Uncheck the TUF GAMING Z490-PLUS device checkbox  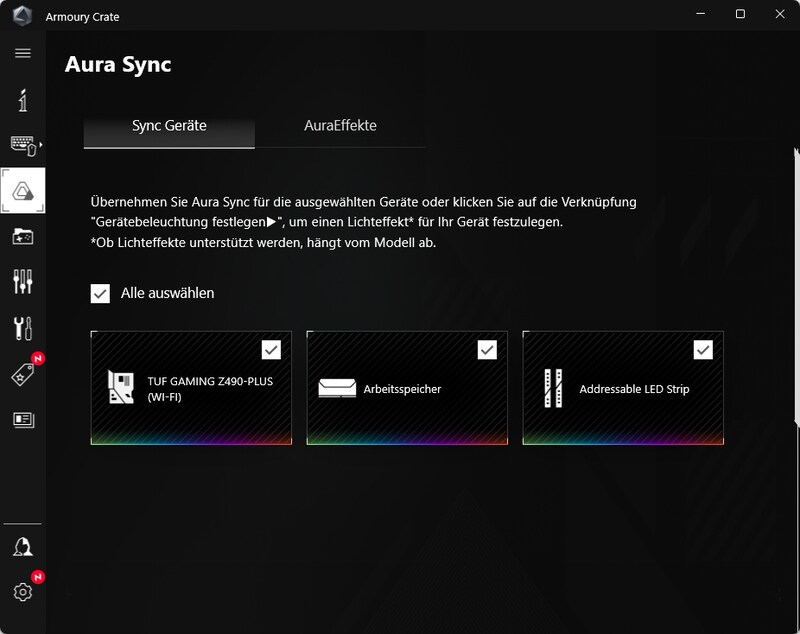click(x=271, y=349)
